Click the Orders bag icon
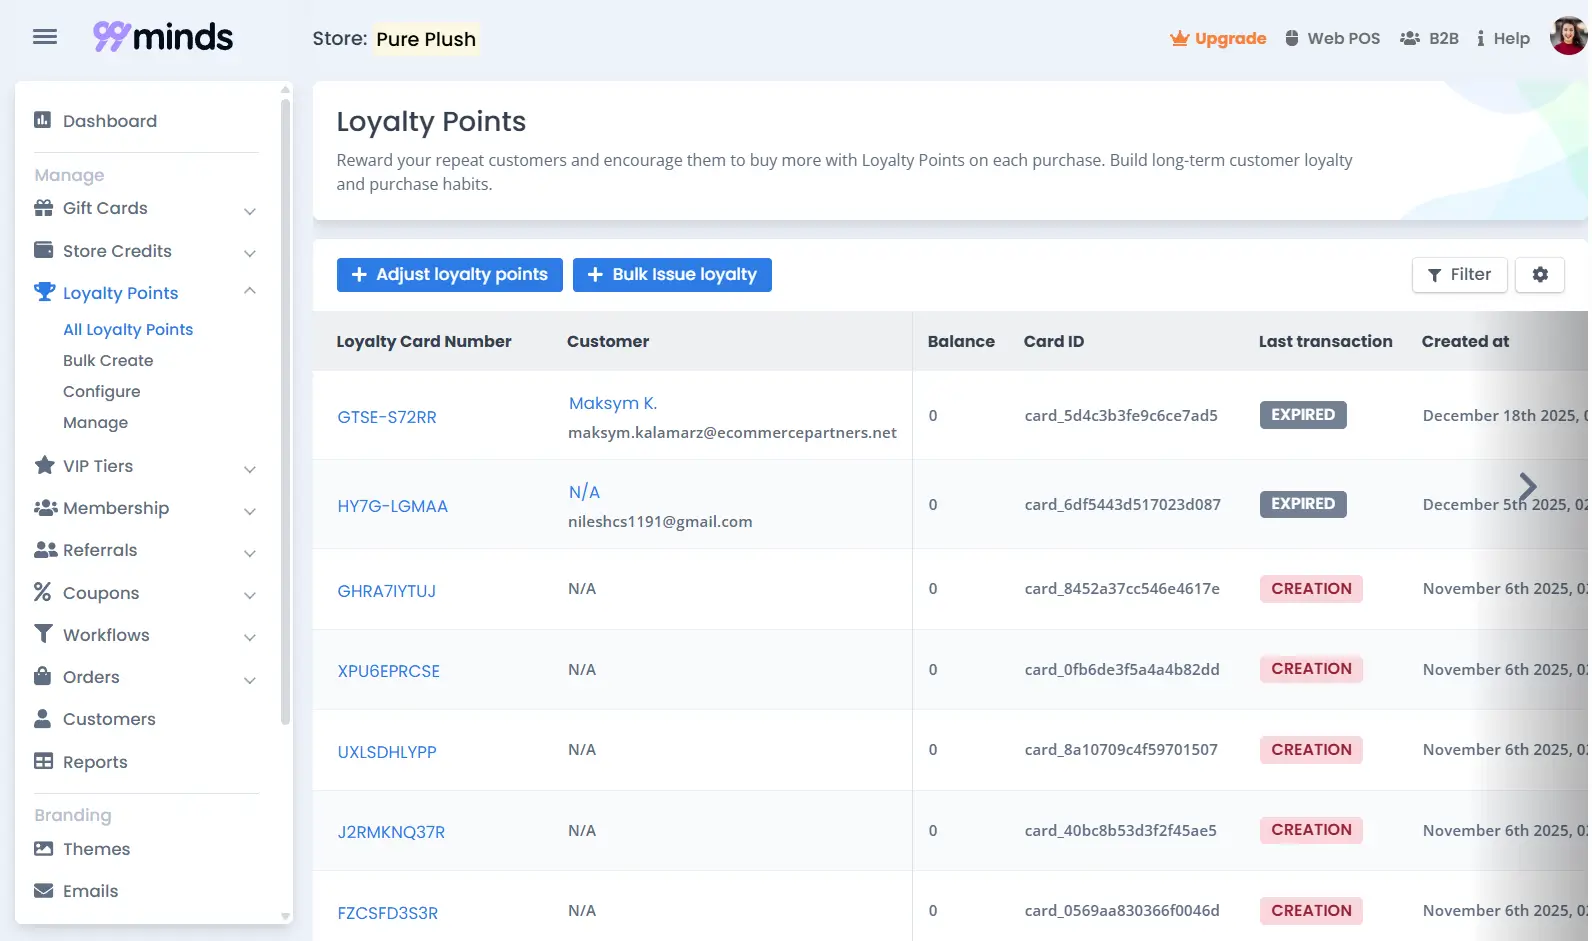The width and height of the screenshot is (1592, 941). point(42,676)
